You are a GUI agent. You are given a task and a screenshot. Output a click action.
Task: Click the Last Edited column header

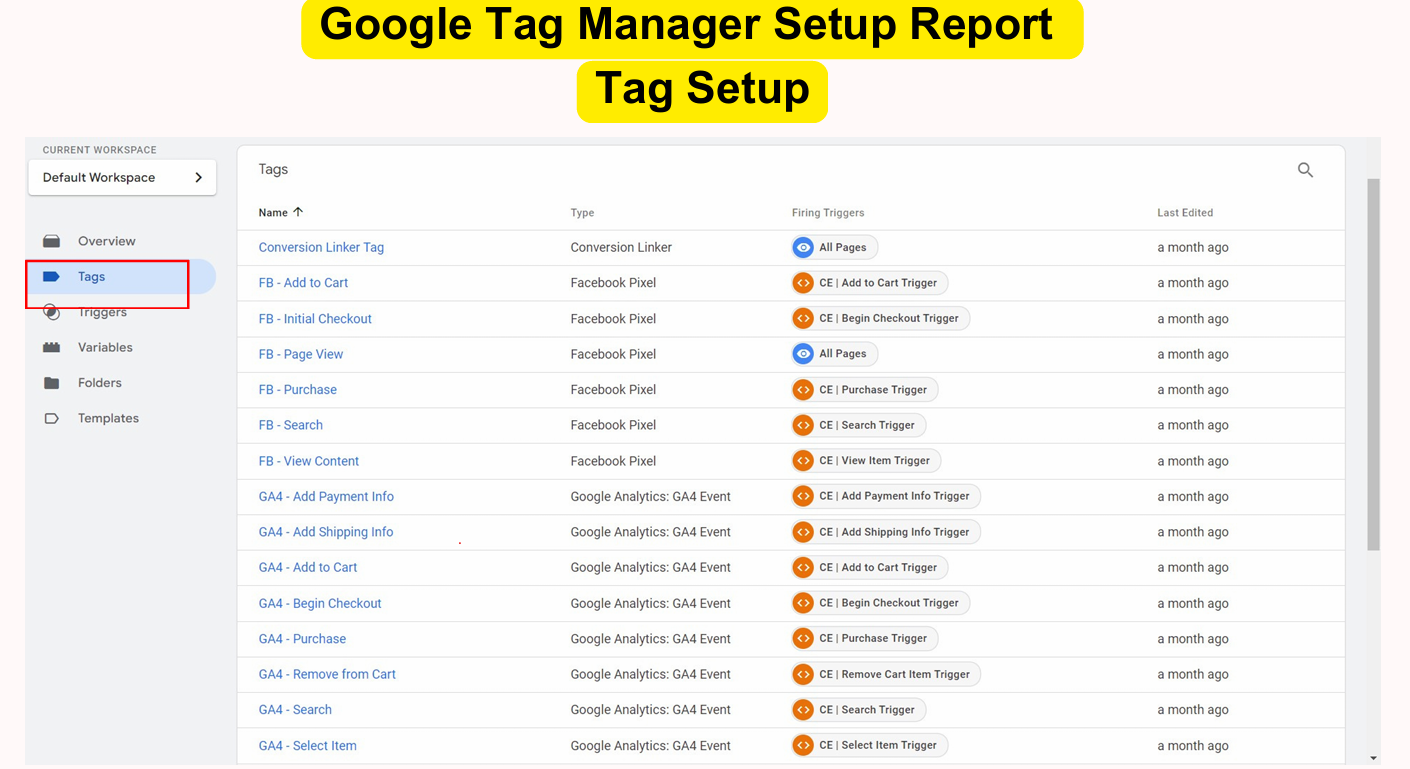(1185, 213)
